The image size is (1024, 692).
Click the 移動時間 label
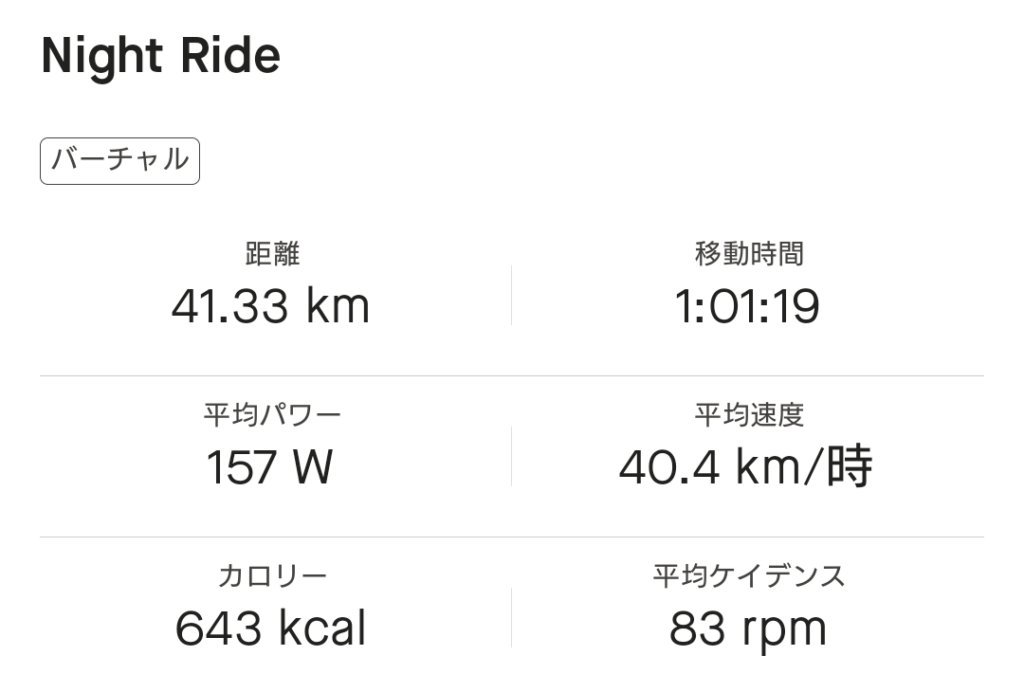[x=749, y=254]
